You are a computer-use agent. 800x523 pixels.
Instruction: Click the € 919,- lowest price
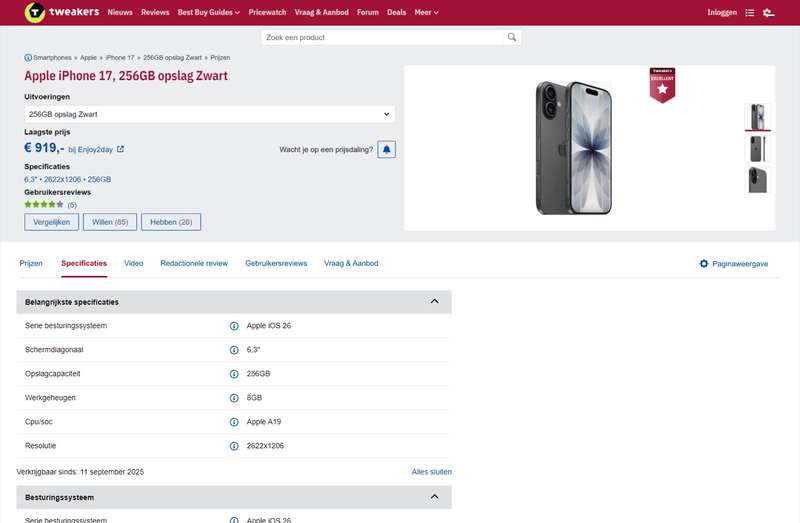[x=44, y=148]
